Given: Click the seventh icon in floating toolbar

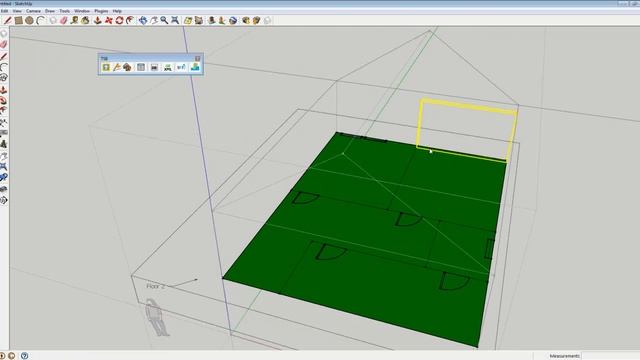Looking at the screenshot, I should click(181, 67).
